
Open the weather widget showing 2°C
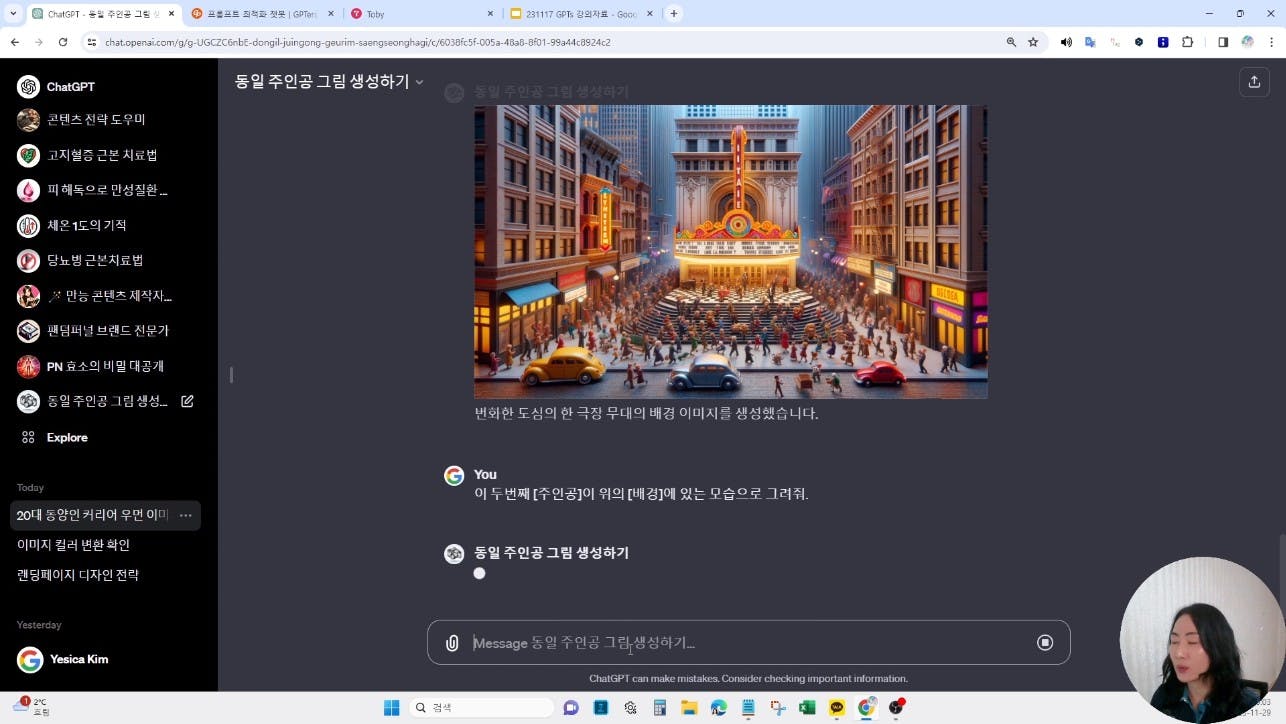coord(32,707)
